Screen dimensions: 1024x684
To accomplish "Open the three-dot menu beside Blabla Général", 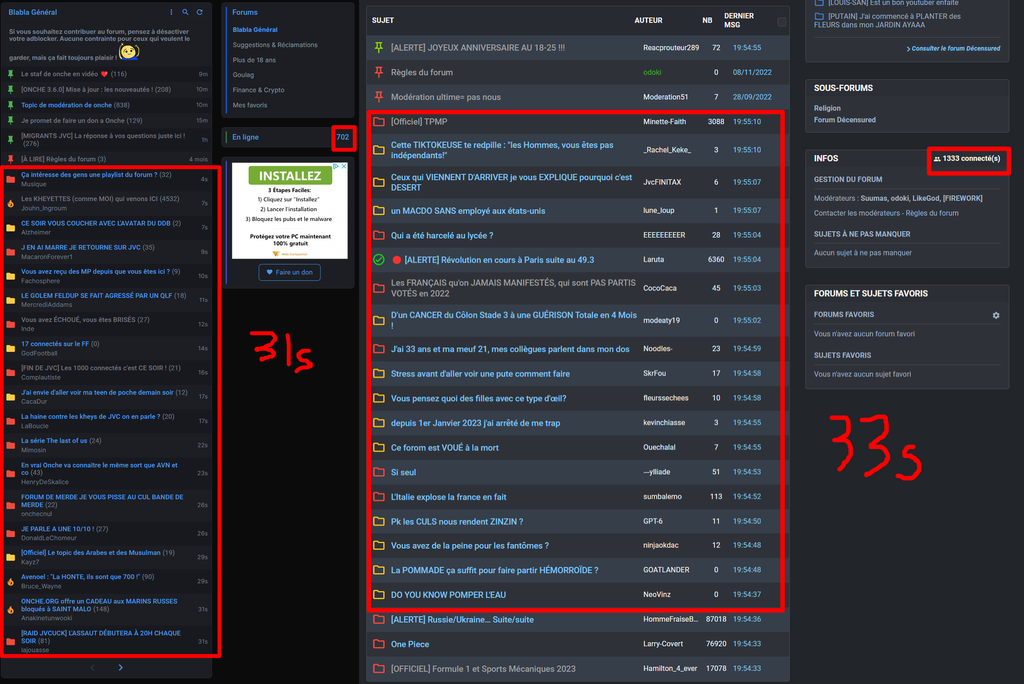I will coord(171,12).
